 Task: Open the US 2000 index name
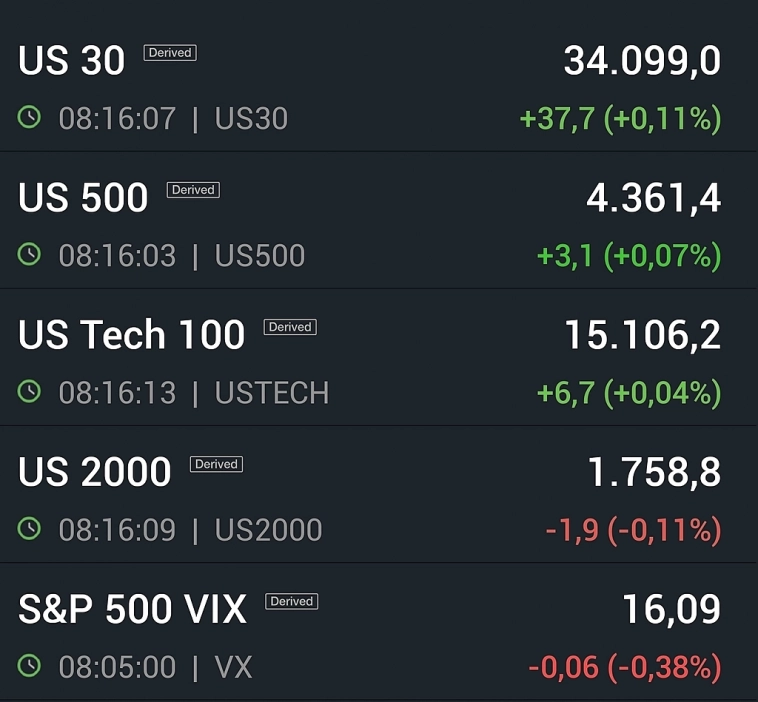95,473
